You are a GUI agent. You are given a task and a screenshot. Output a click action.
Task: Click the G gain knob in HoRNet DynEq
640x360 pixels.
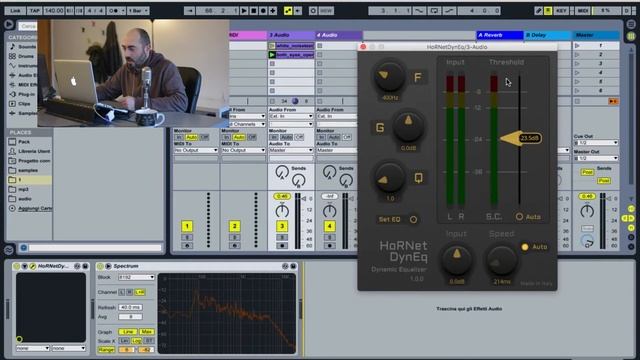coord(408,126)
